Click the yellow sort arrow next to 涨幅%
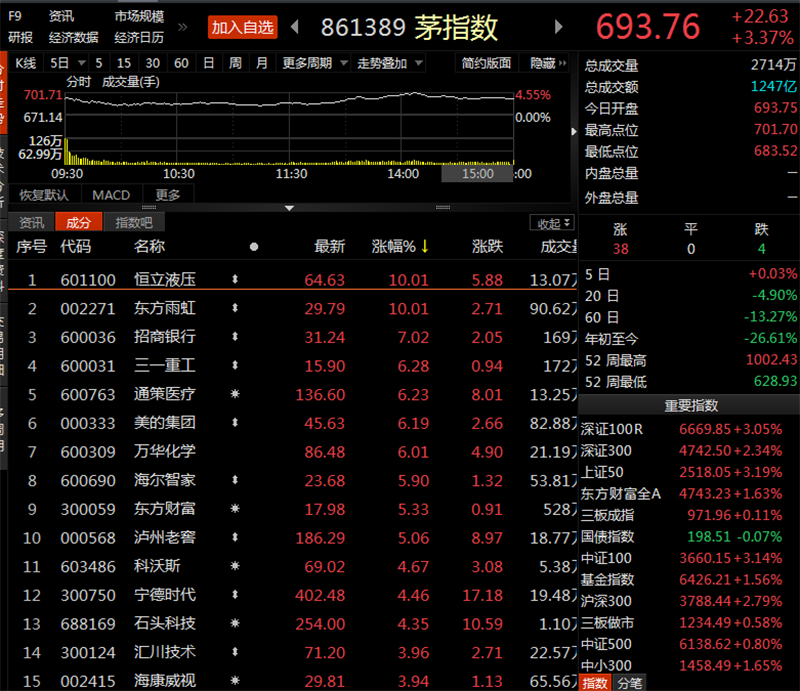This screenshot has width=800, height=691. click(424, 246)
